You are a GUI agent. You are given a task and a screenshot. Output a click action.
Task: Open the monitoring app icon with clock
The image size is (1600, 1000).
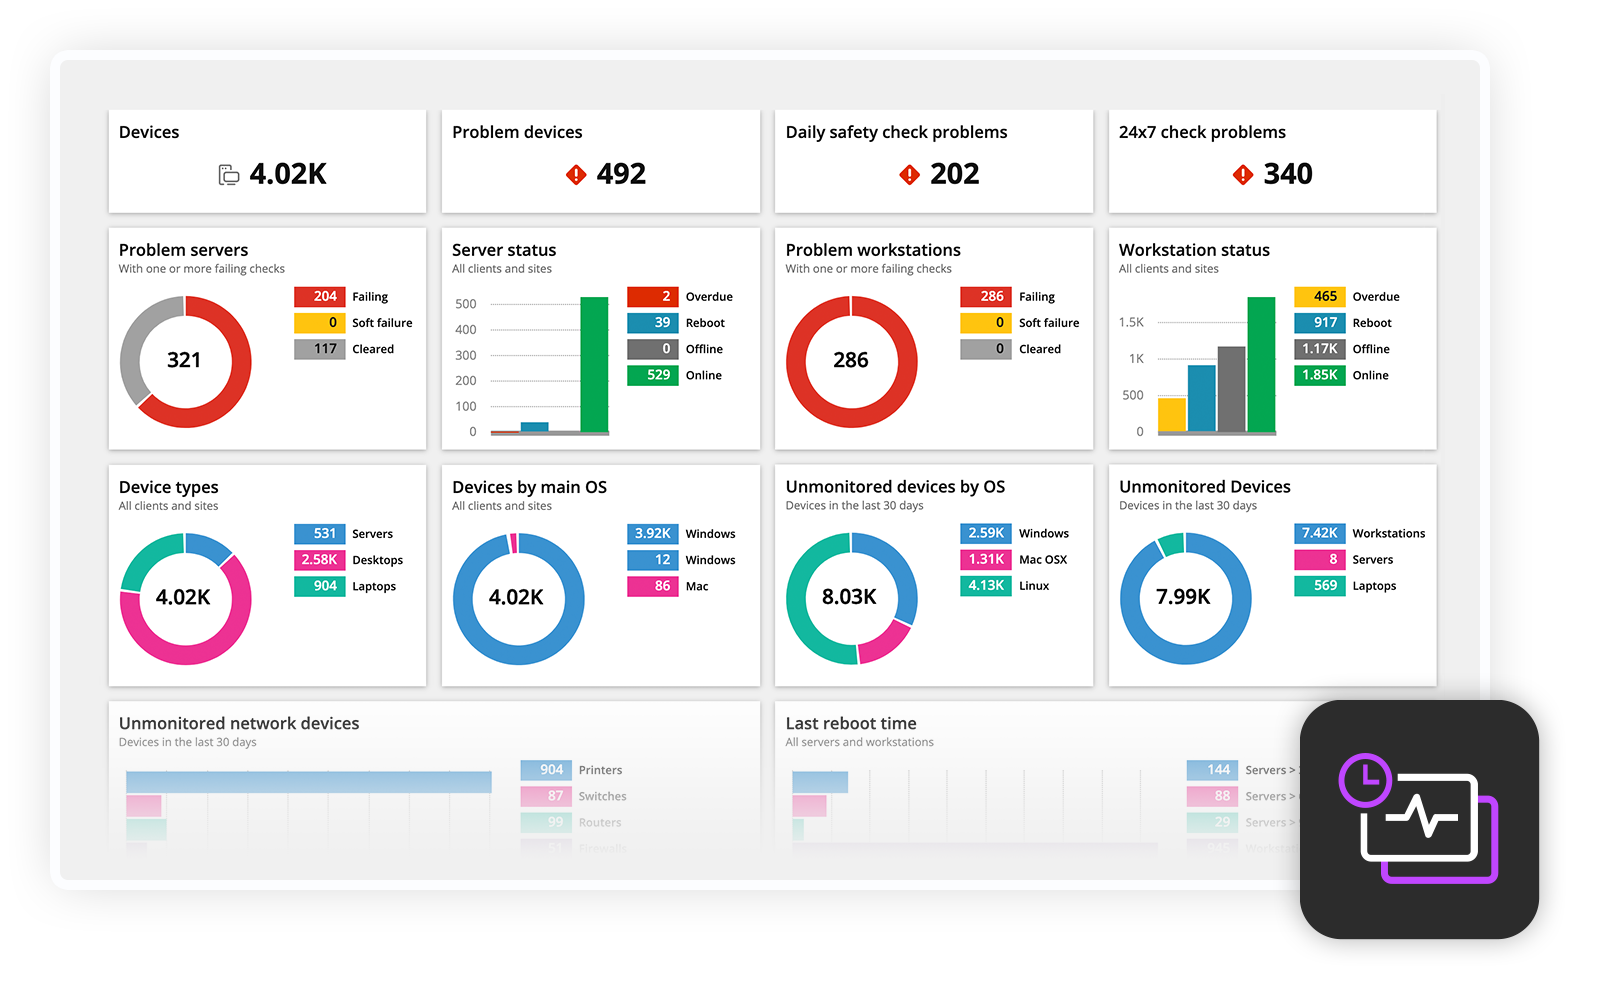[x=1418, y=819]
